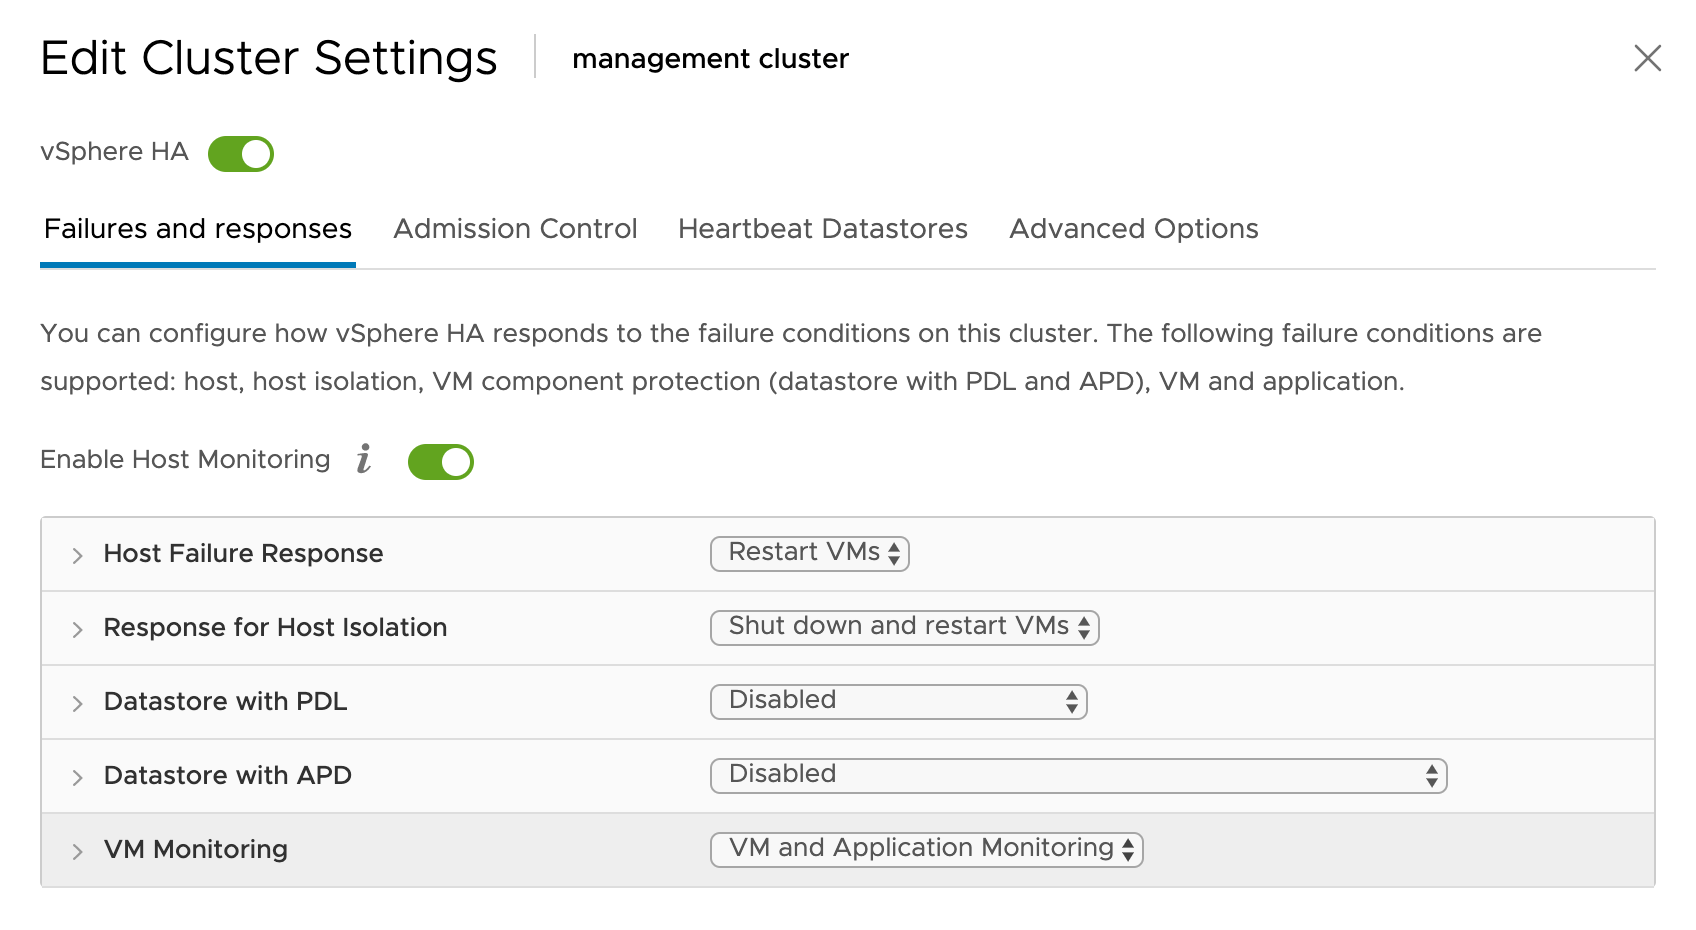Image resolution: width=1696 pixels, height=930 pixels.
Task: Click the management cluster title text
Action: pyautogui.click(x=709, y=59)
